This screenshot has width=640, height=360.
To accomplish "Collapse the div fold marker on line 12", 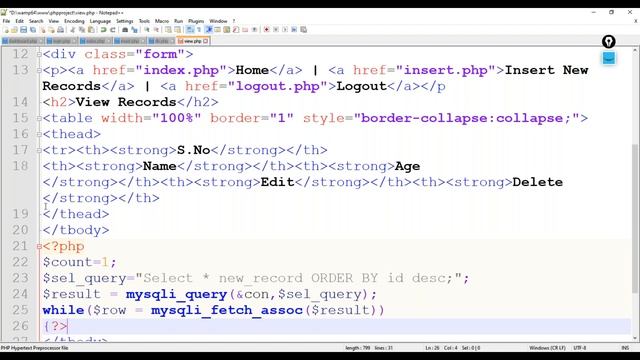I will click(39, 54).
